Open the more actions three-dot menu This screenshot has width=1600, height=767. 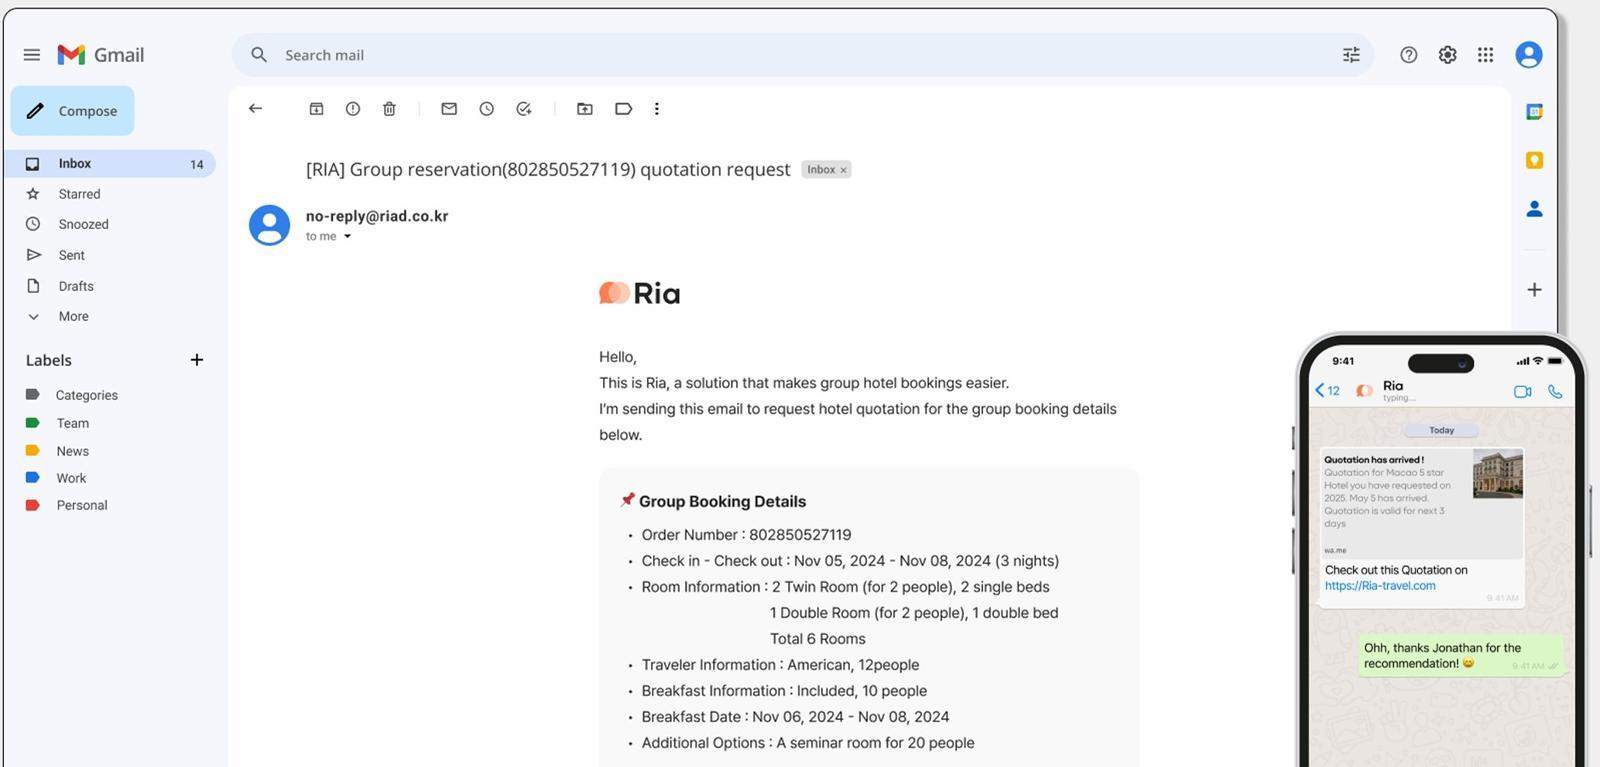[x=657, y=109]
